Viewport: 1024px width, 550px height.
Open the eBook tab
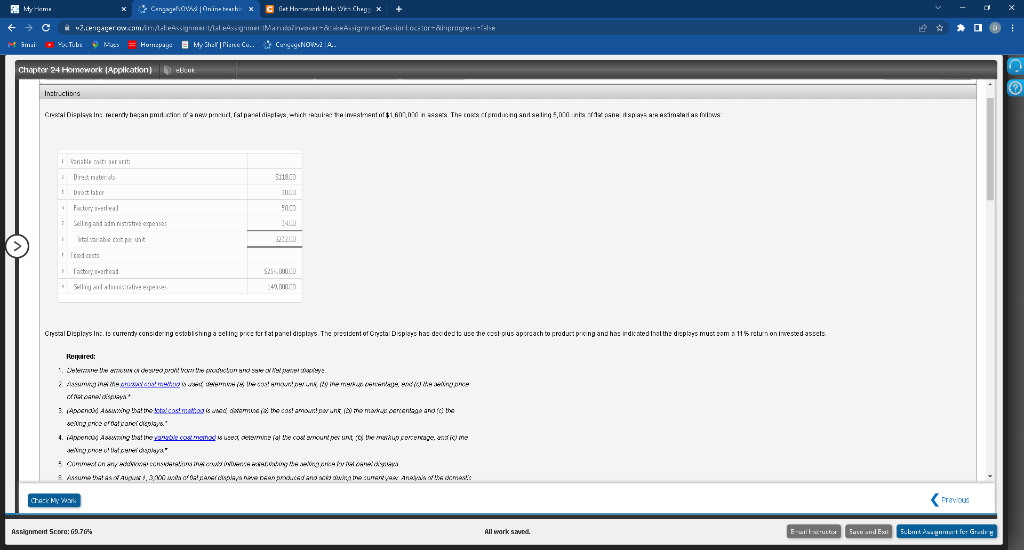click(185, 70)
